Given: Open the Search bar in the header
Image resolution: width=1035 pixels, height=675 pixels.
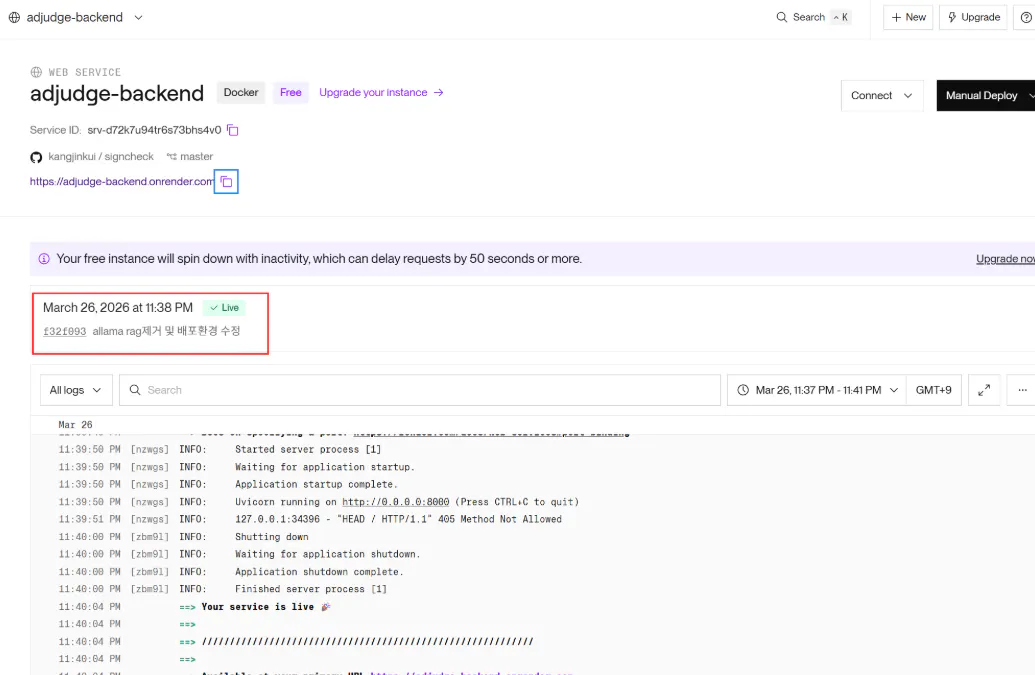Looking at the screenshot, I should (x=813, y=17).
